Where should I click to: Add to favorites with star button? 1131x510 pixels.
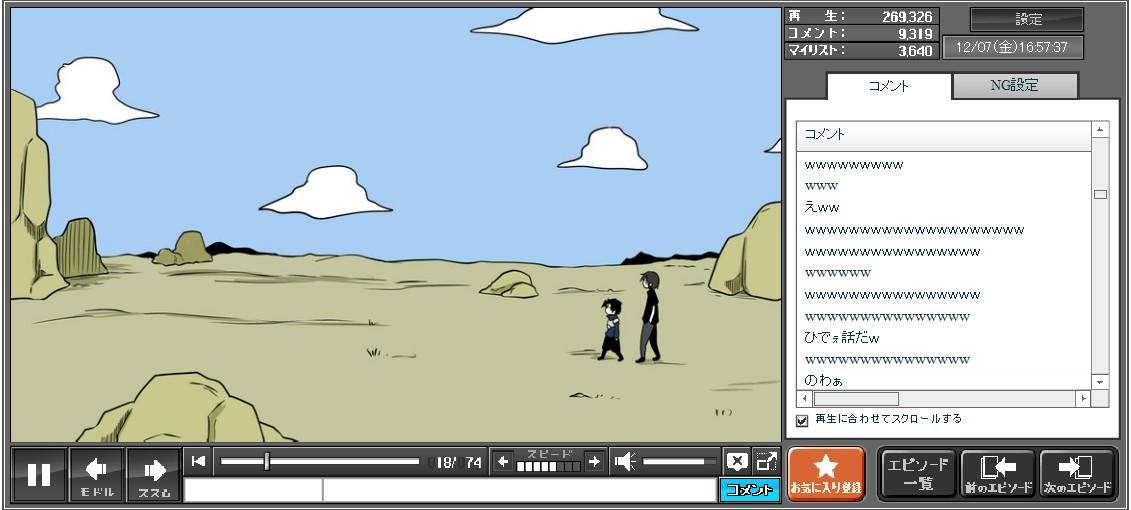point(826,474)
